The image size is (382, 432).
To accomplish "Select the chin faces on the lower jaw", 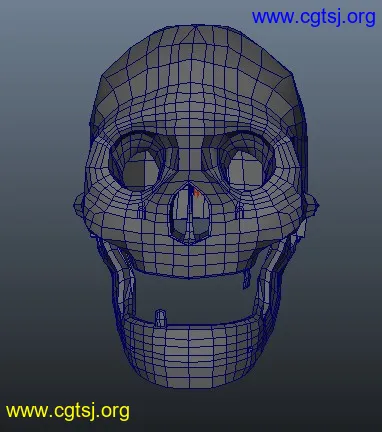I will (x=190, y=357).
